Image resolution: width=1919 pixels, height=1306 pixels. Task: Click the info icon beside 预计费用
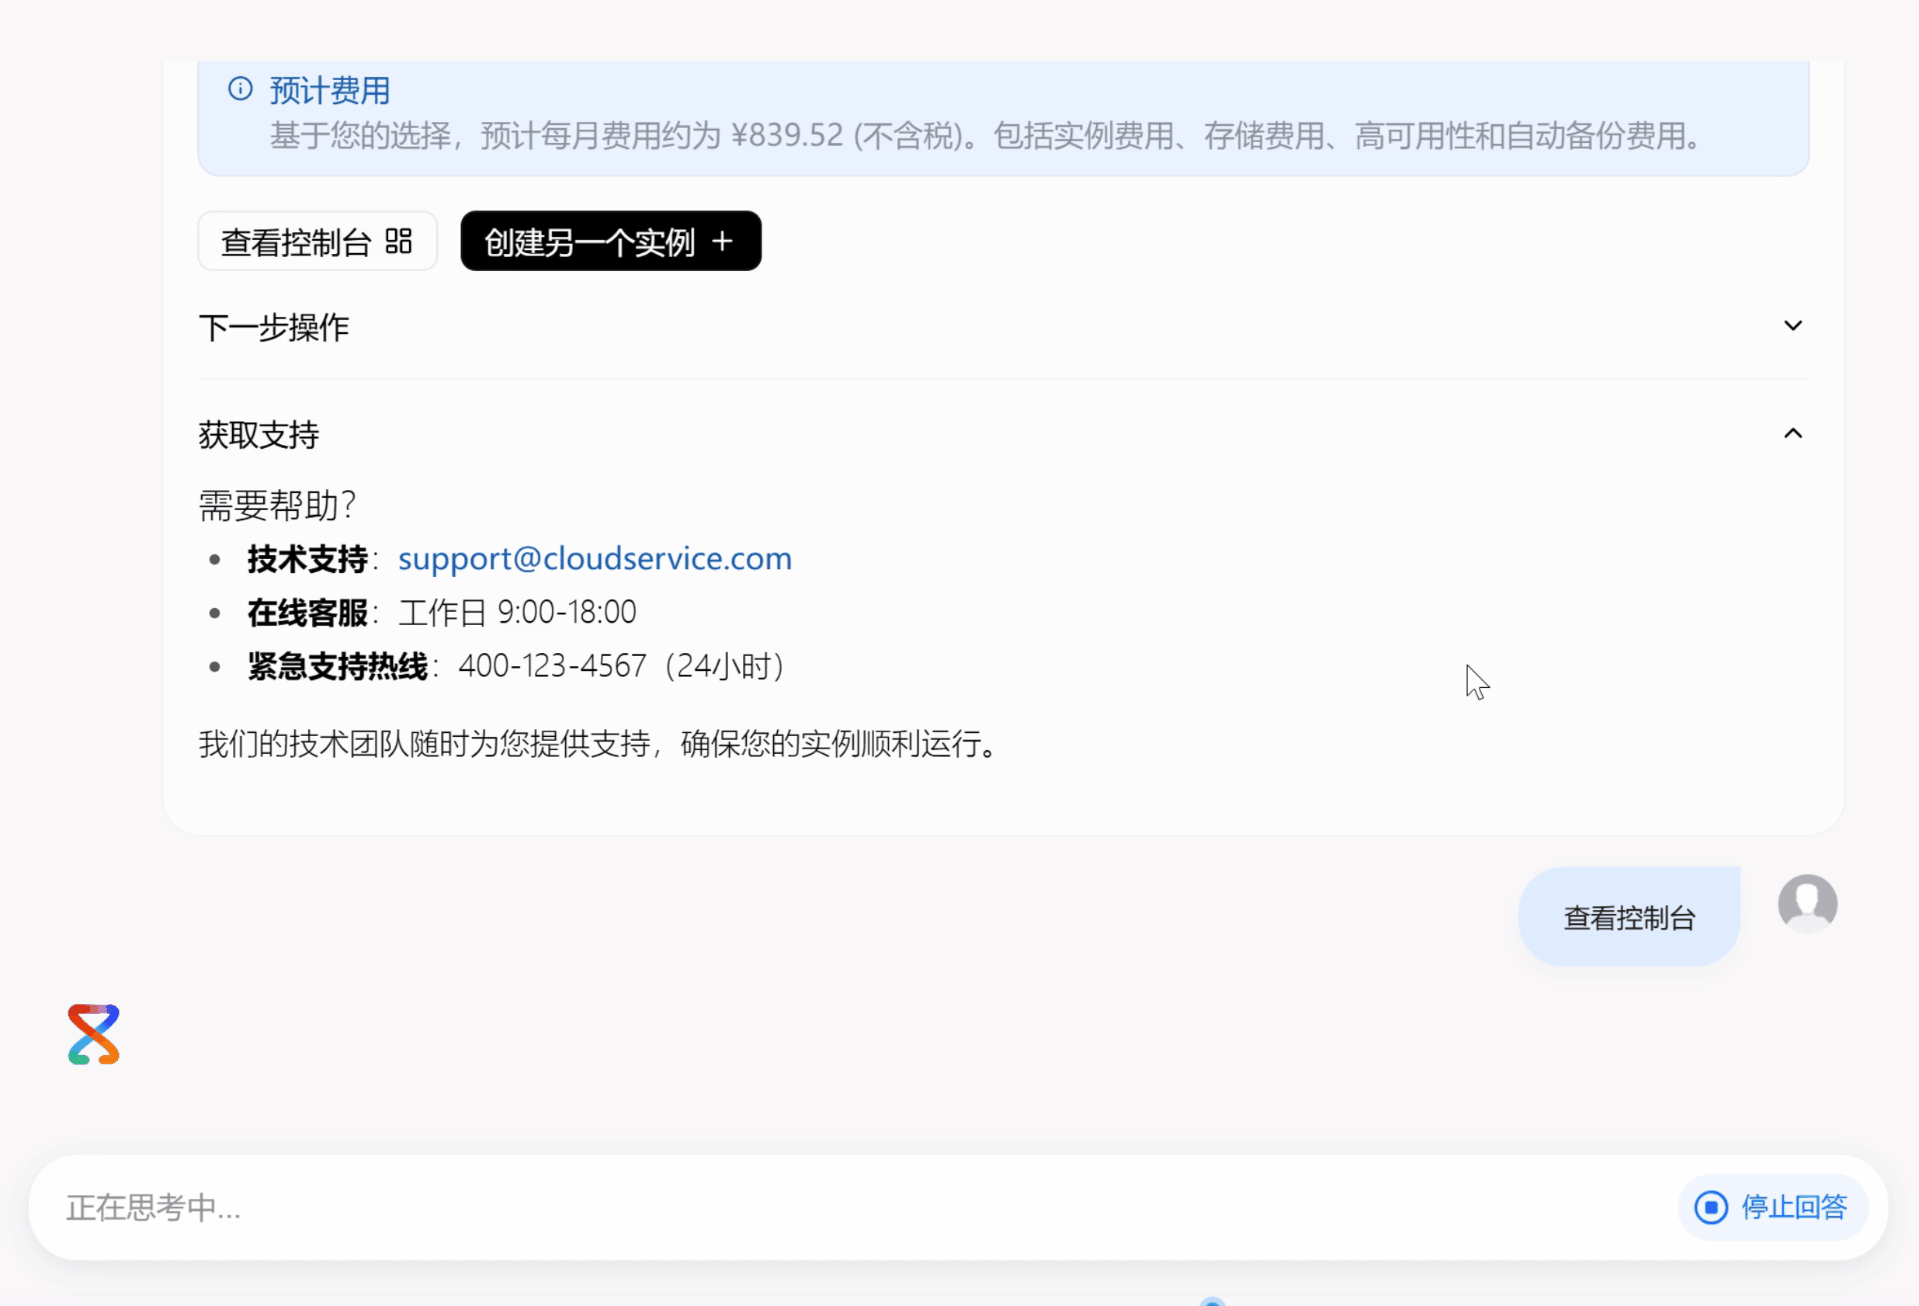(239, 88)
